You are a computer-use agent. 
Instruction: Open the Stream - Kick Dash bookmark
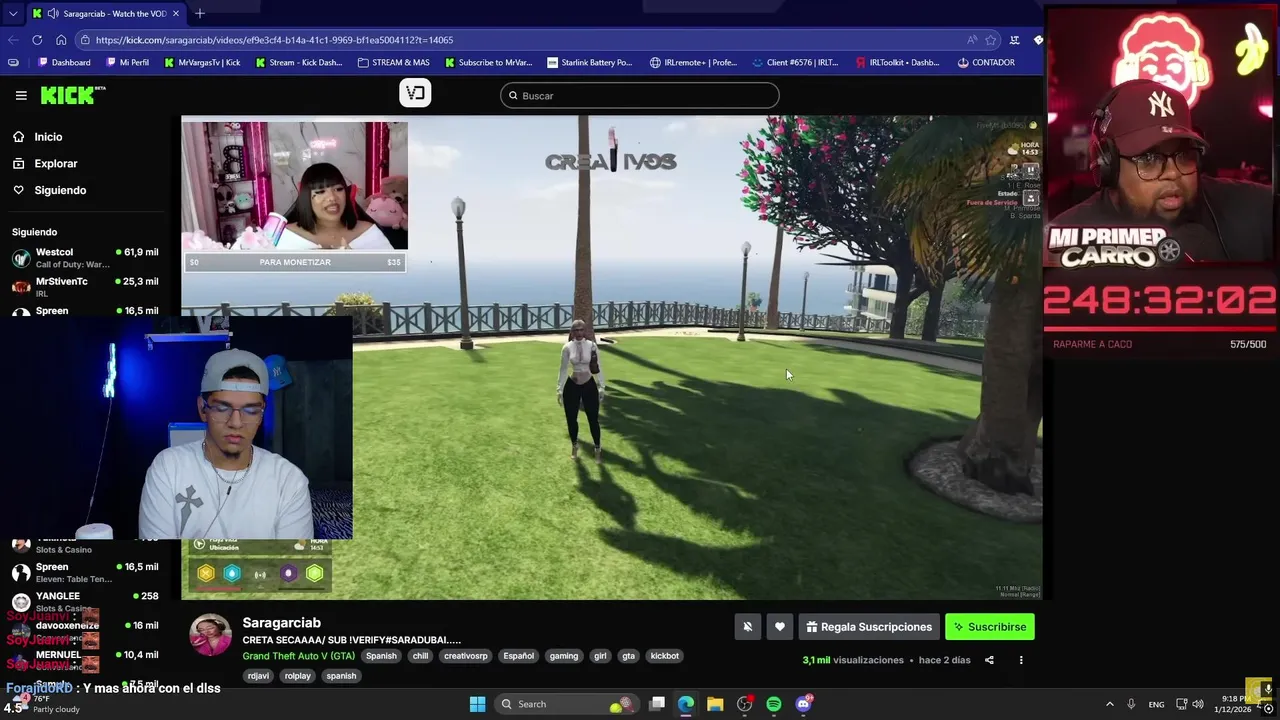(299, 62)
